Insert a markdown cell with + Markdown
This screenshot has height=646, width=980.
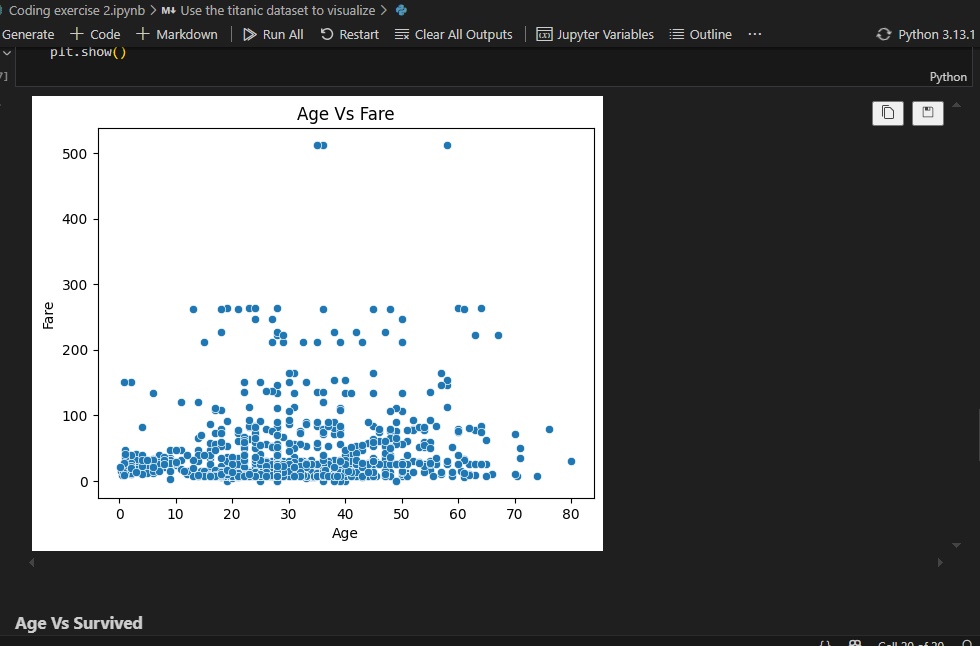pos(177,33)
